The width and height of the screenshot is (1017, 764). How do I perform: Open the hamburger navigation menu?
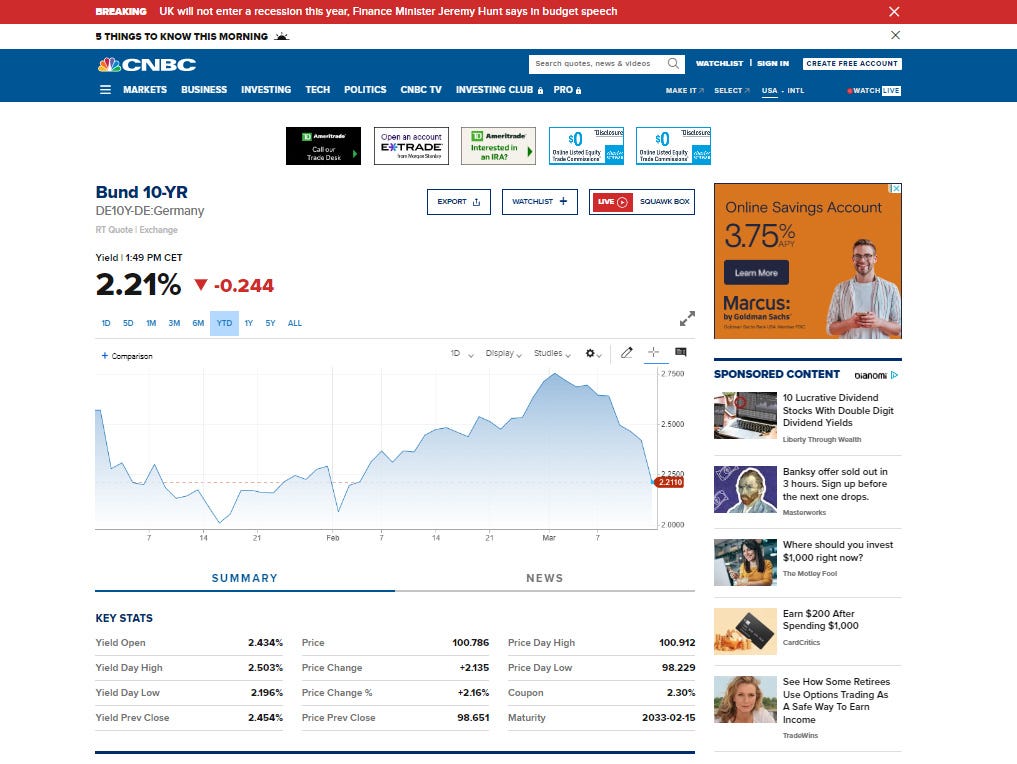[x=105, y=90]
